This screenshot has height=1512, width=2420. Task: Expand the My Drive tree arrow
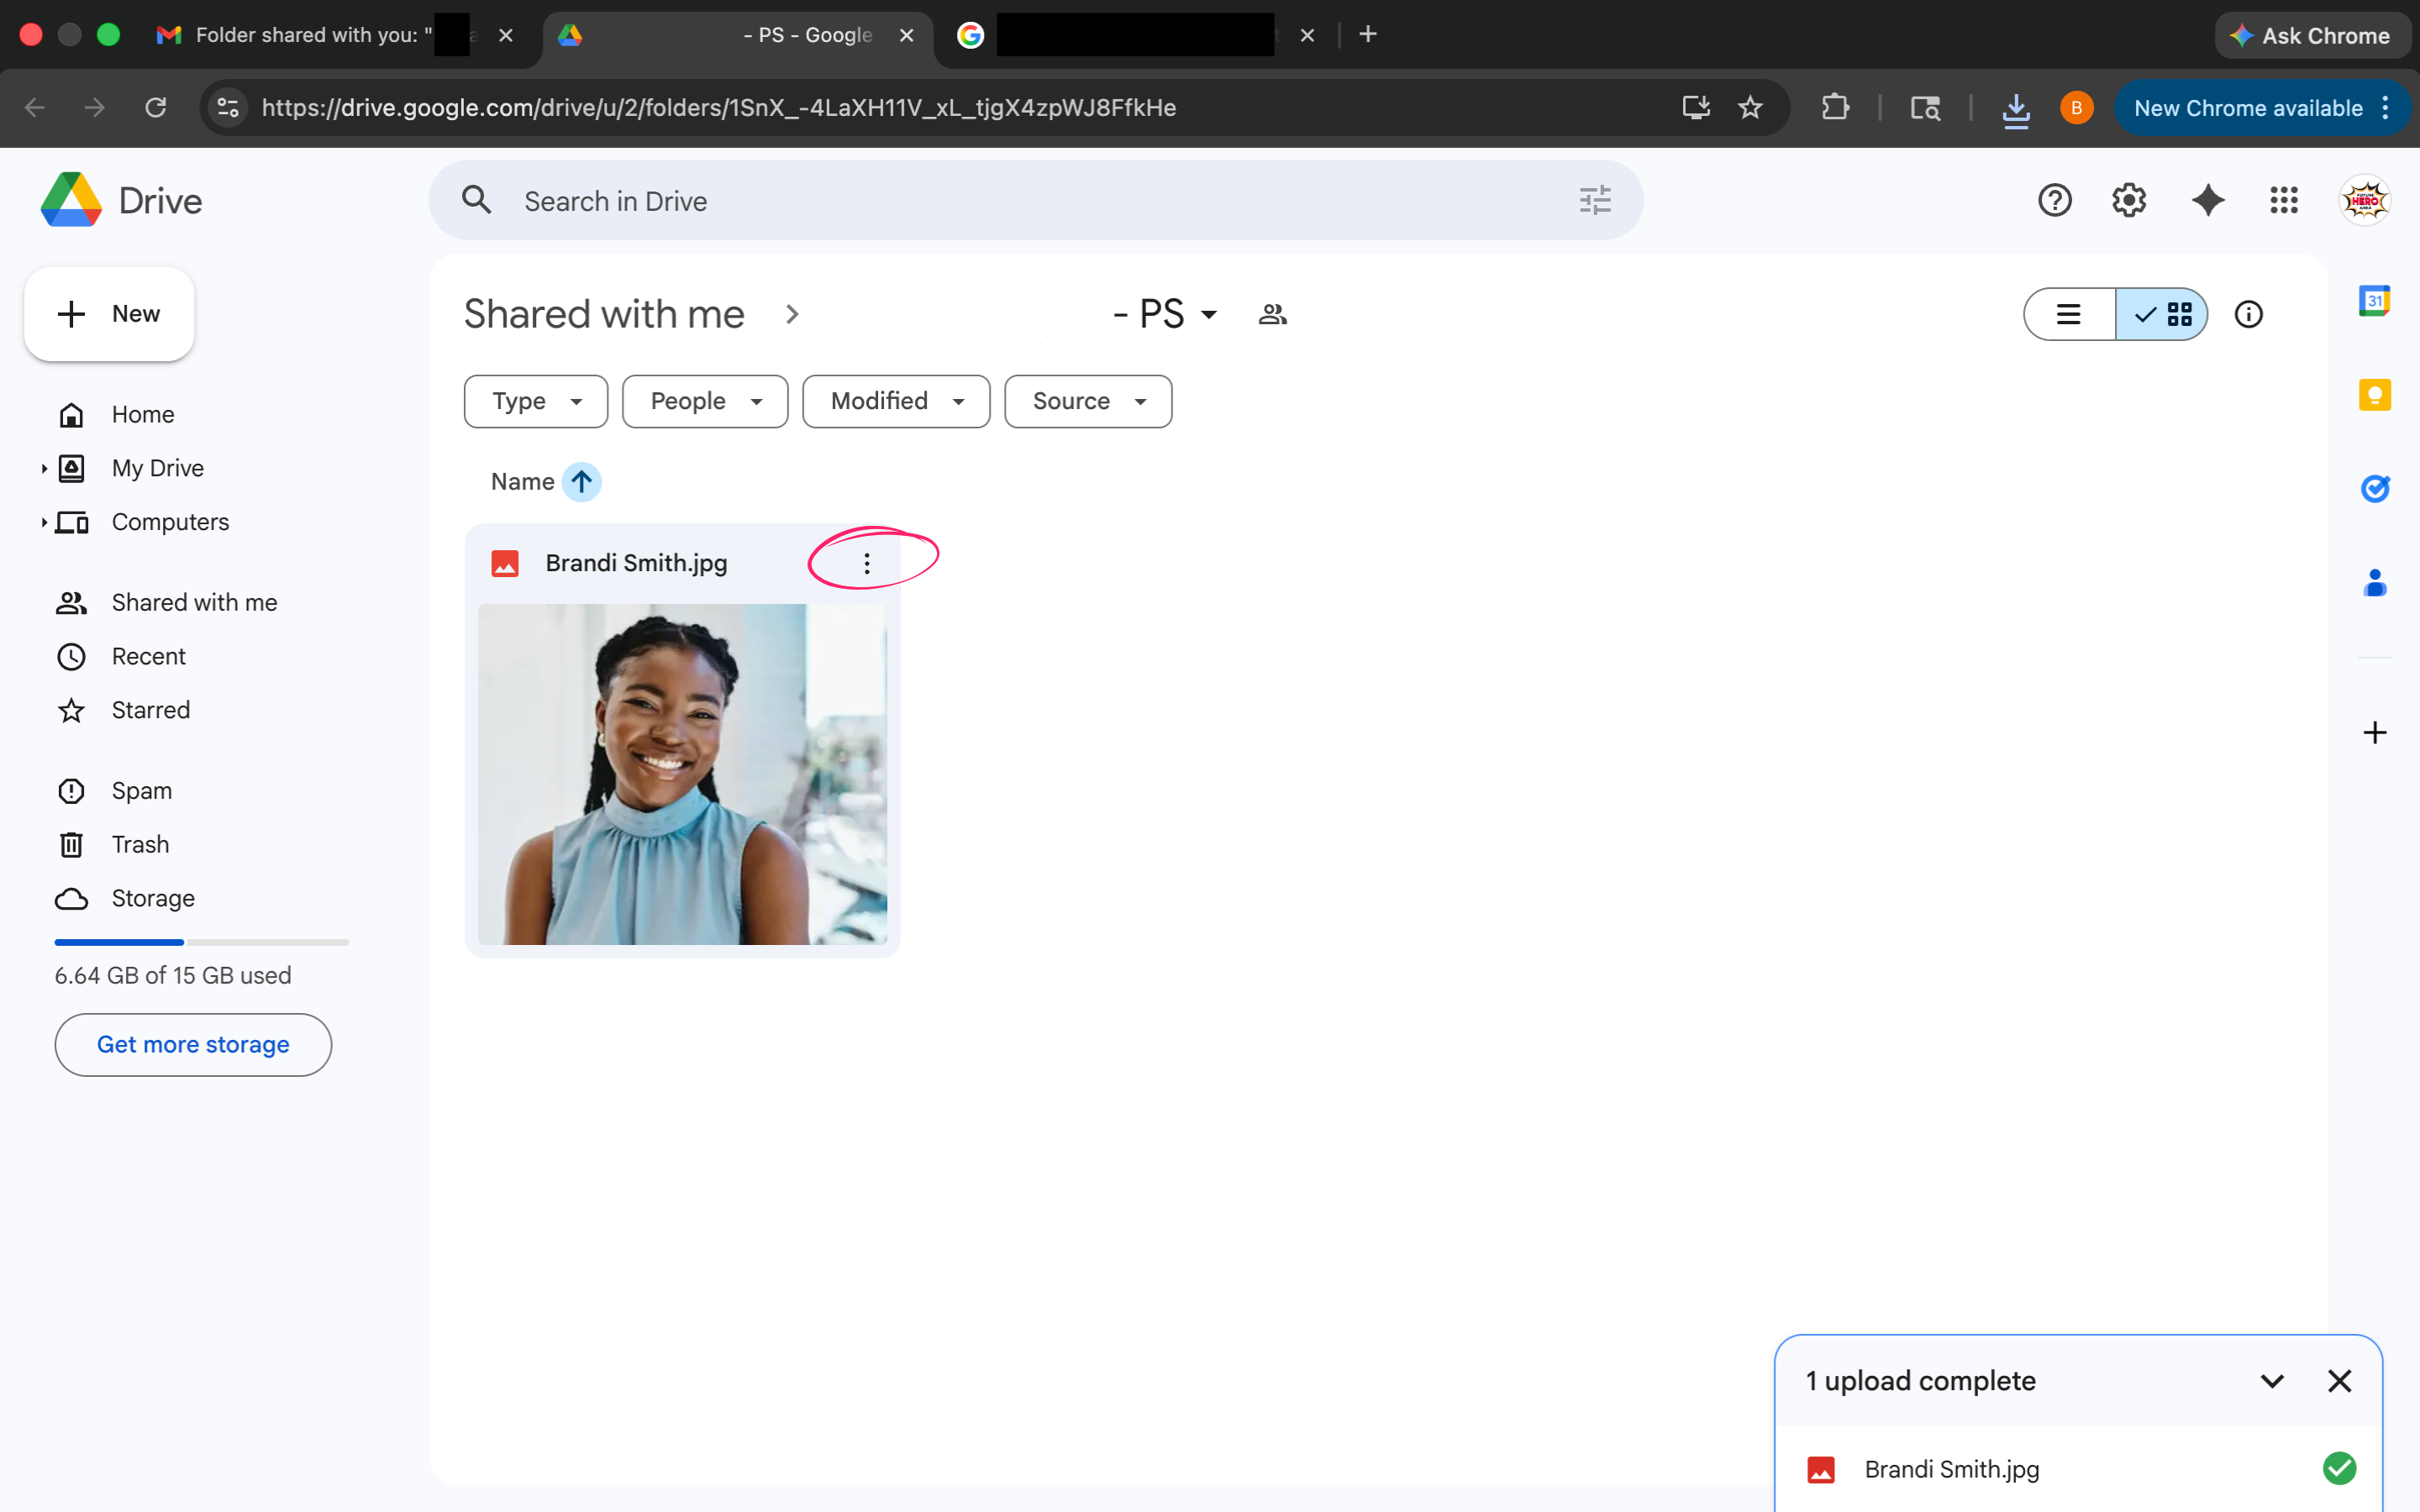(44, 469)
